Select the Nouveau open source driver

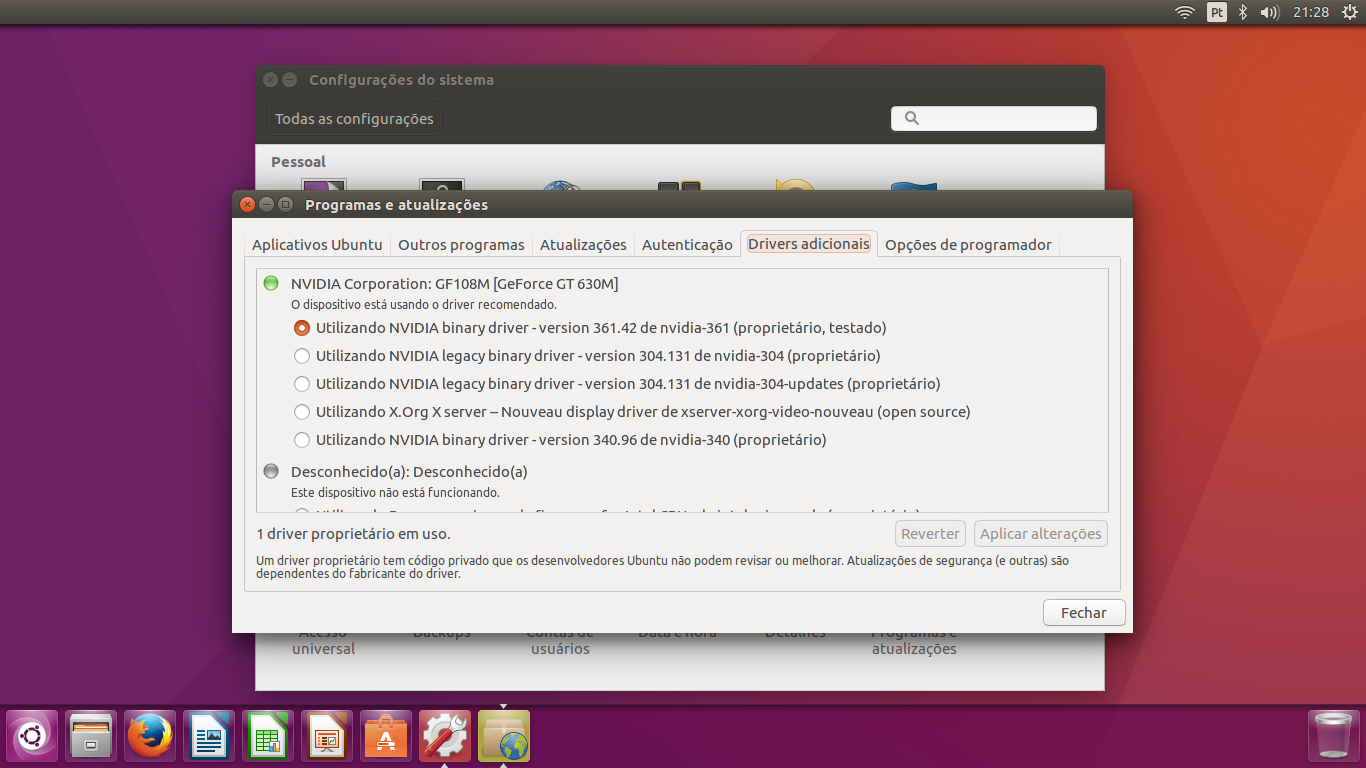pyautogui.click(x=632, y=412)
